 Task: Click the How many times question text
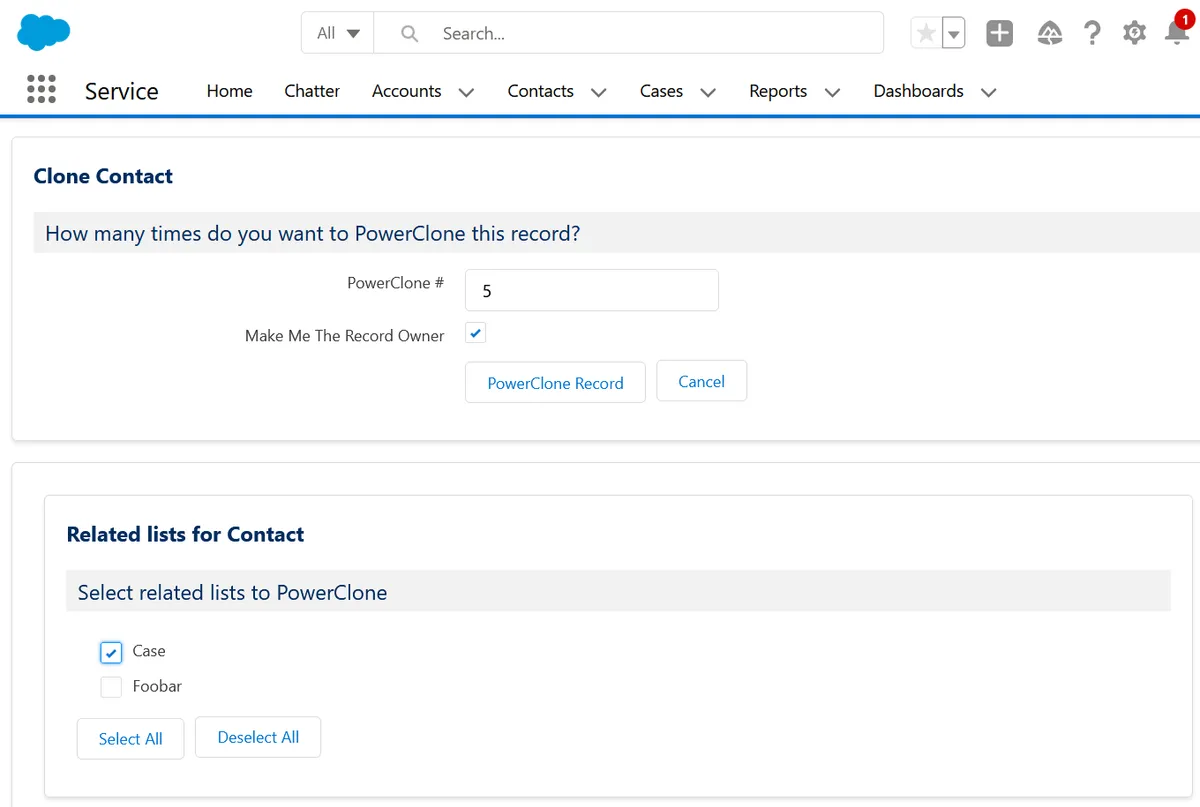(313, 234)
